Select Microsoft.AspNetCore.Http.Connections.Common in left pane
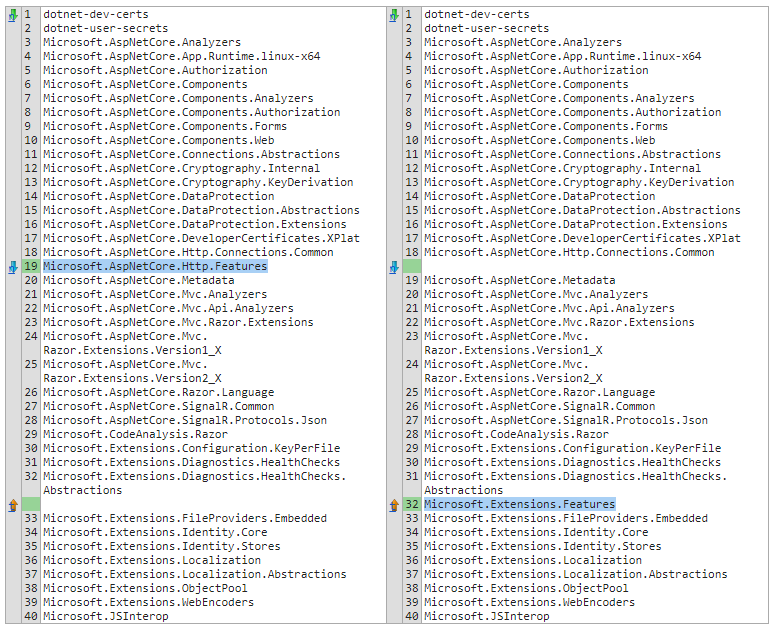The image size is (773, 627). click(188, 252)
